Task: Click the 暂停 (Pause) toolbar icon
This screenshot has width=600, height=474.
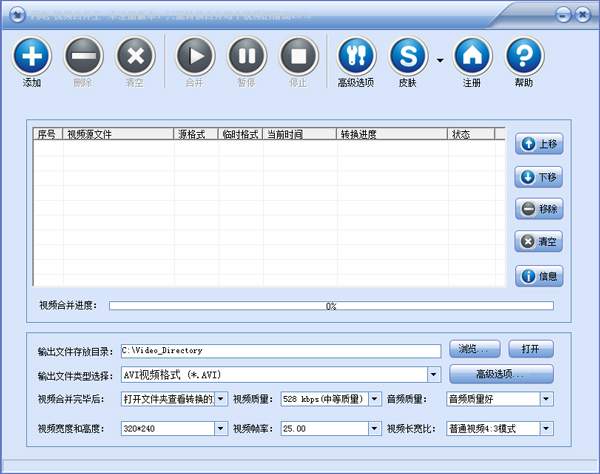Action: coord(247,56)
